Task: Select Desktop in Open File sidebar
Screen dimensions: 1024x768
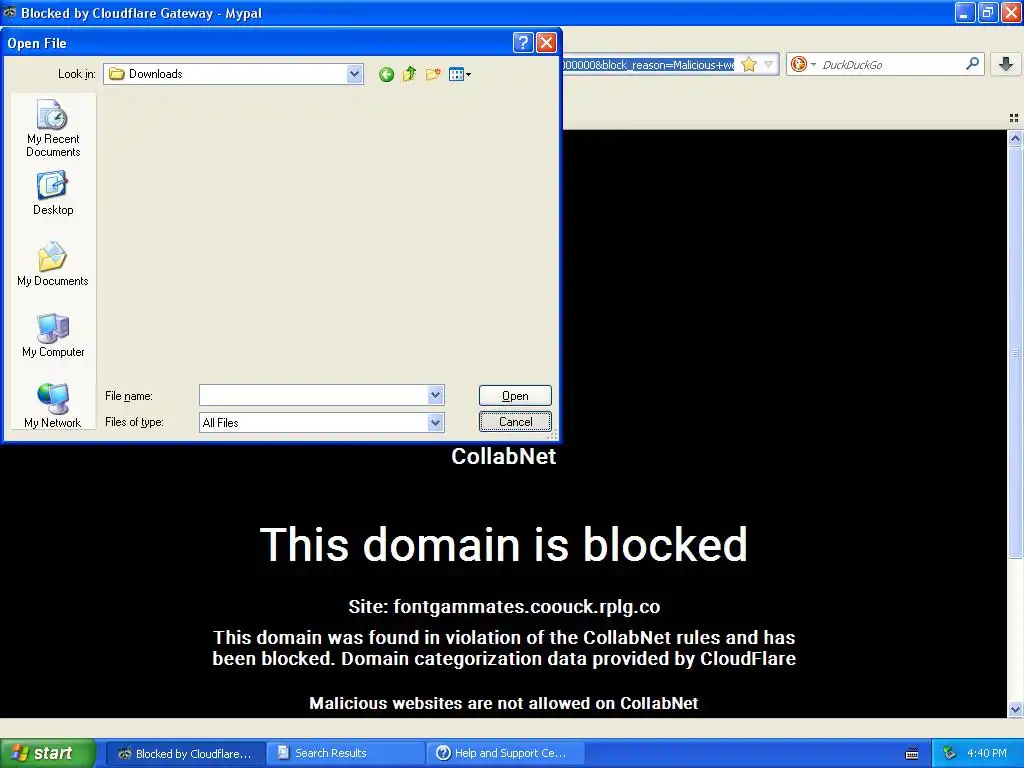Action: tap(53, 193)
